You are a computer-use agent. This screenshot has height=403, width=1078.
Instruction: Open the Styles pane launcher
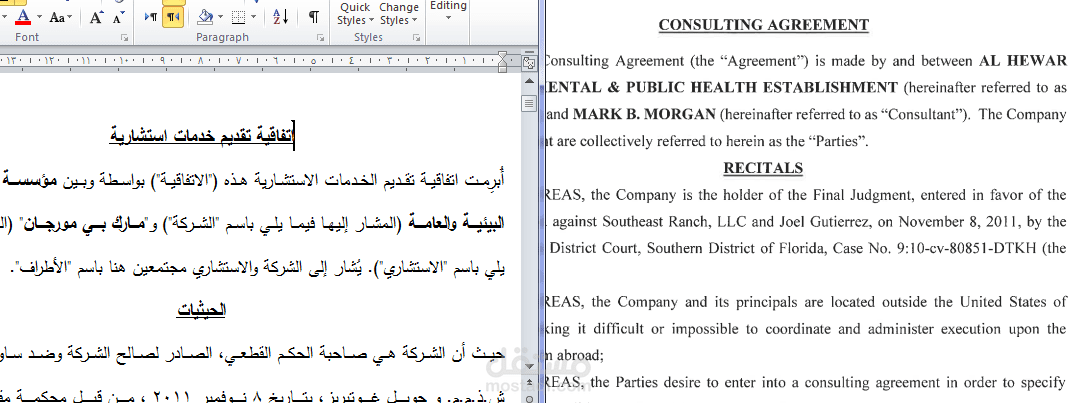pos(417,38)
